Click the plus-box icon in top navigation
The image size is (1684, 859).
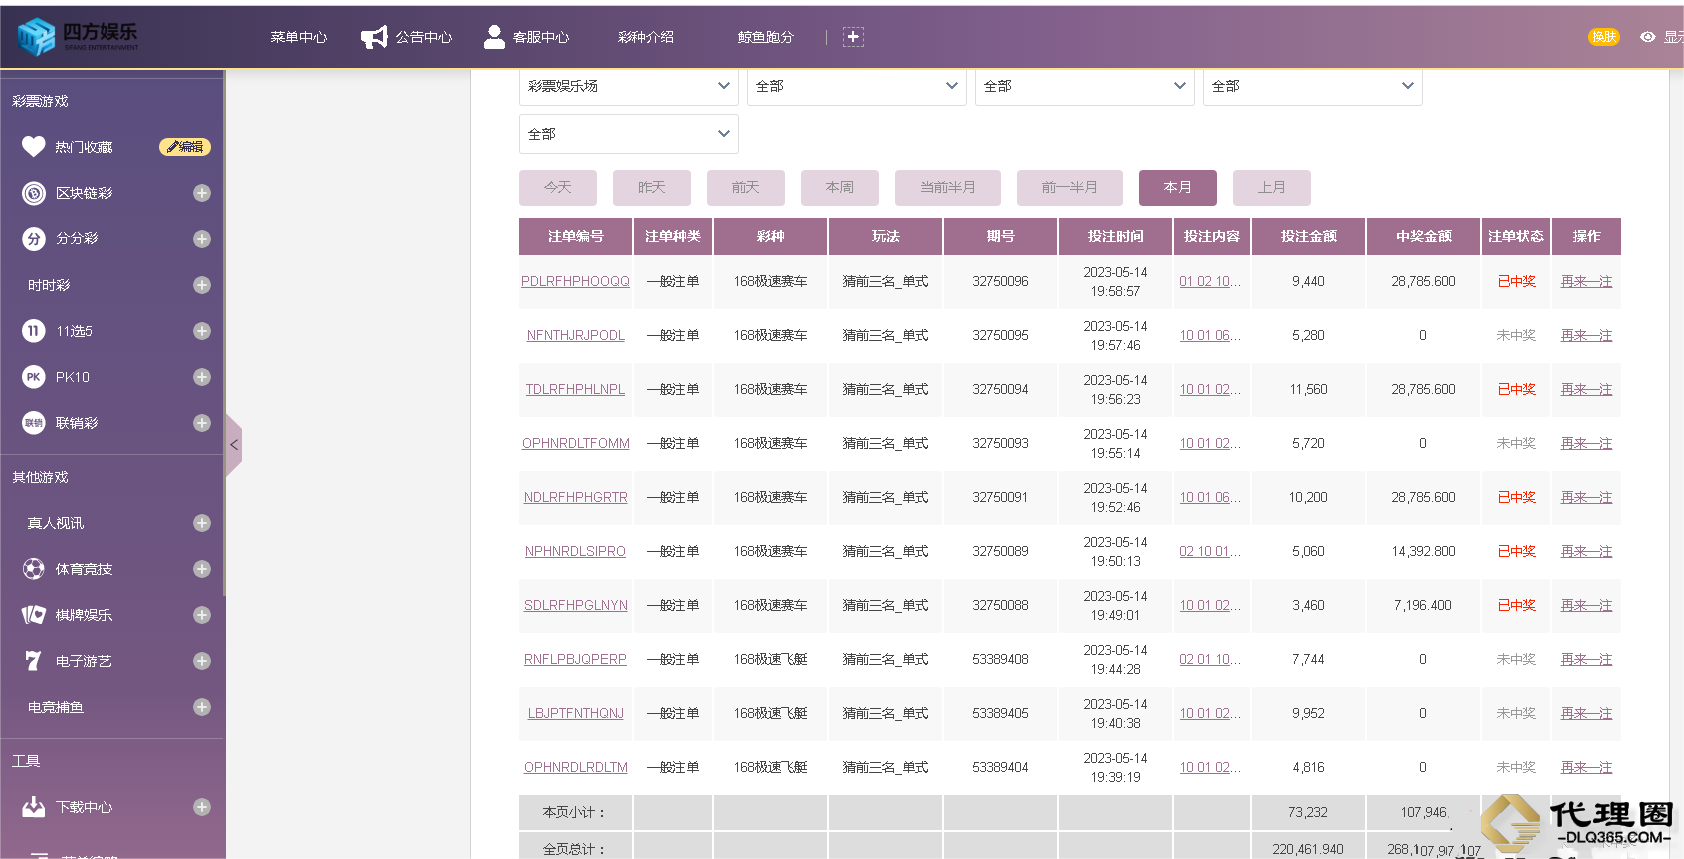point(853,37)
